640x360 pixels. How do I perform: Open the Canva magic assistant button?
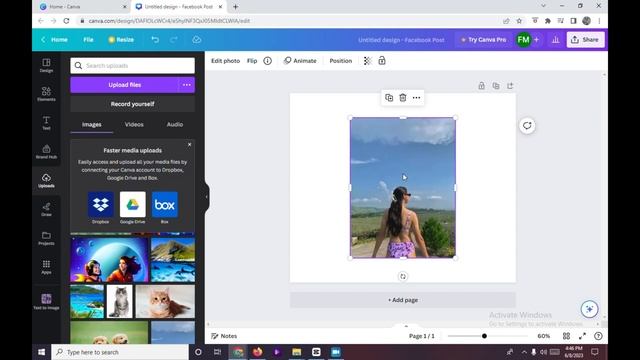coord(589,309)
